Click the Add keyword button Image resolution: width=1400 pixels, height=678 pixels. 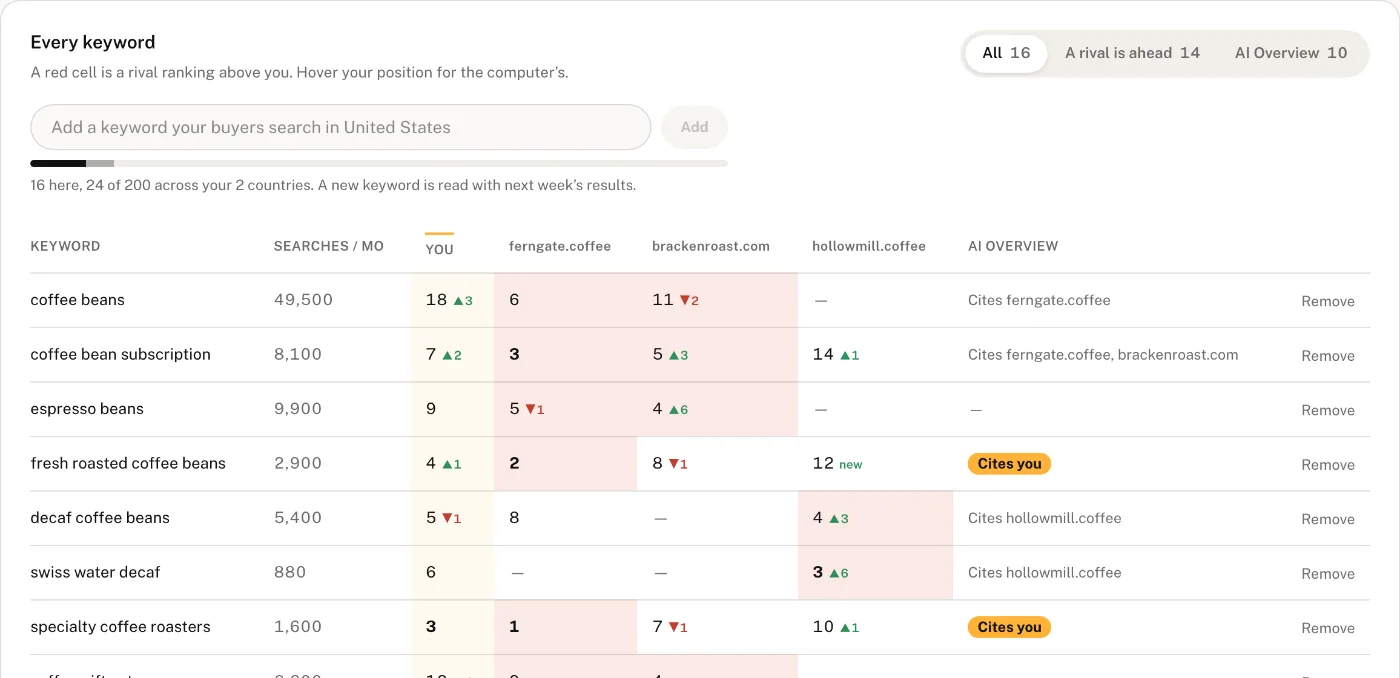point(694,127)
